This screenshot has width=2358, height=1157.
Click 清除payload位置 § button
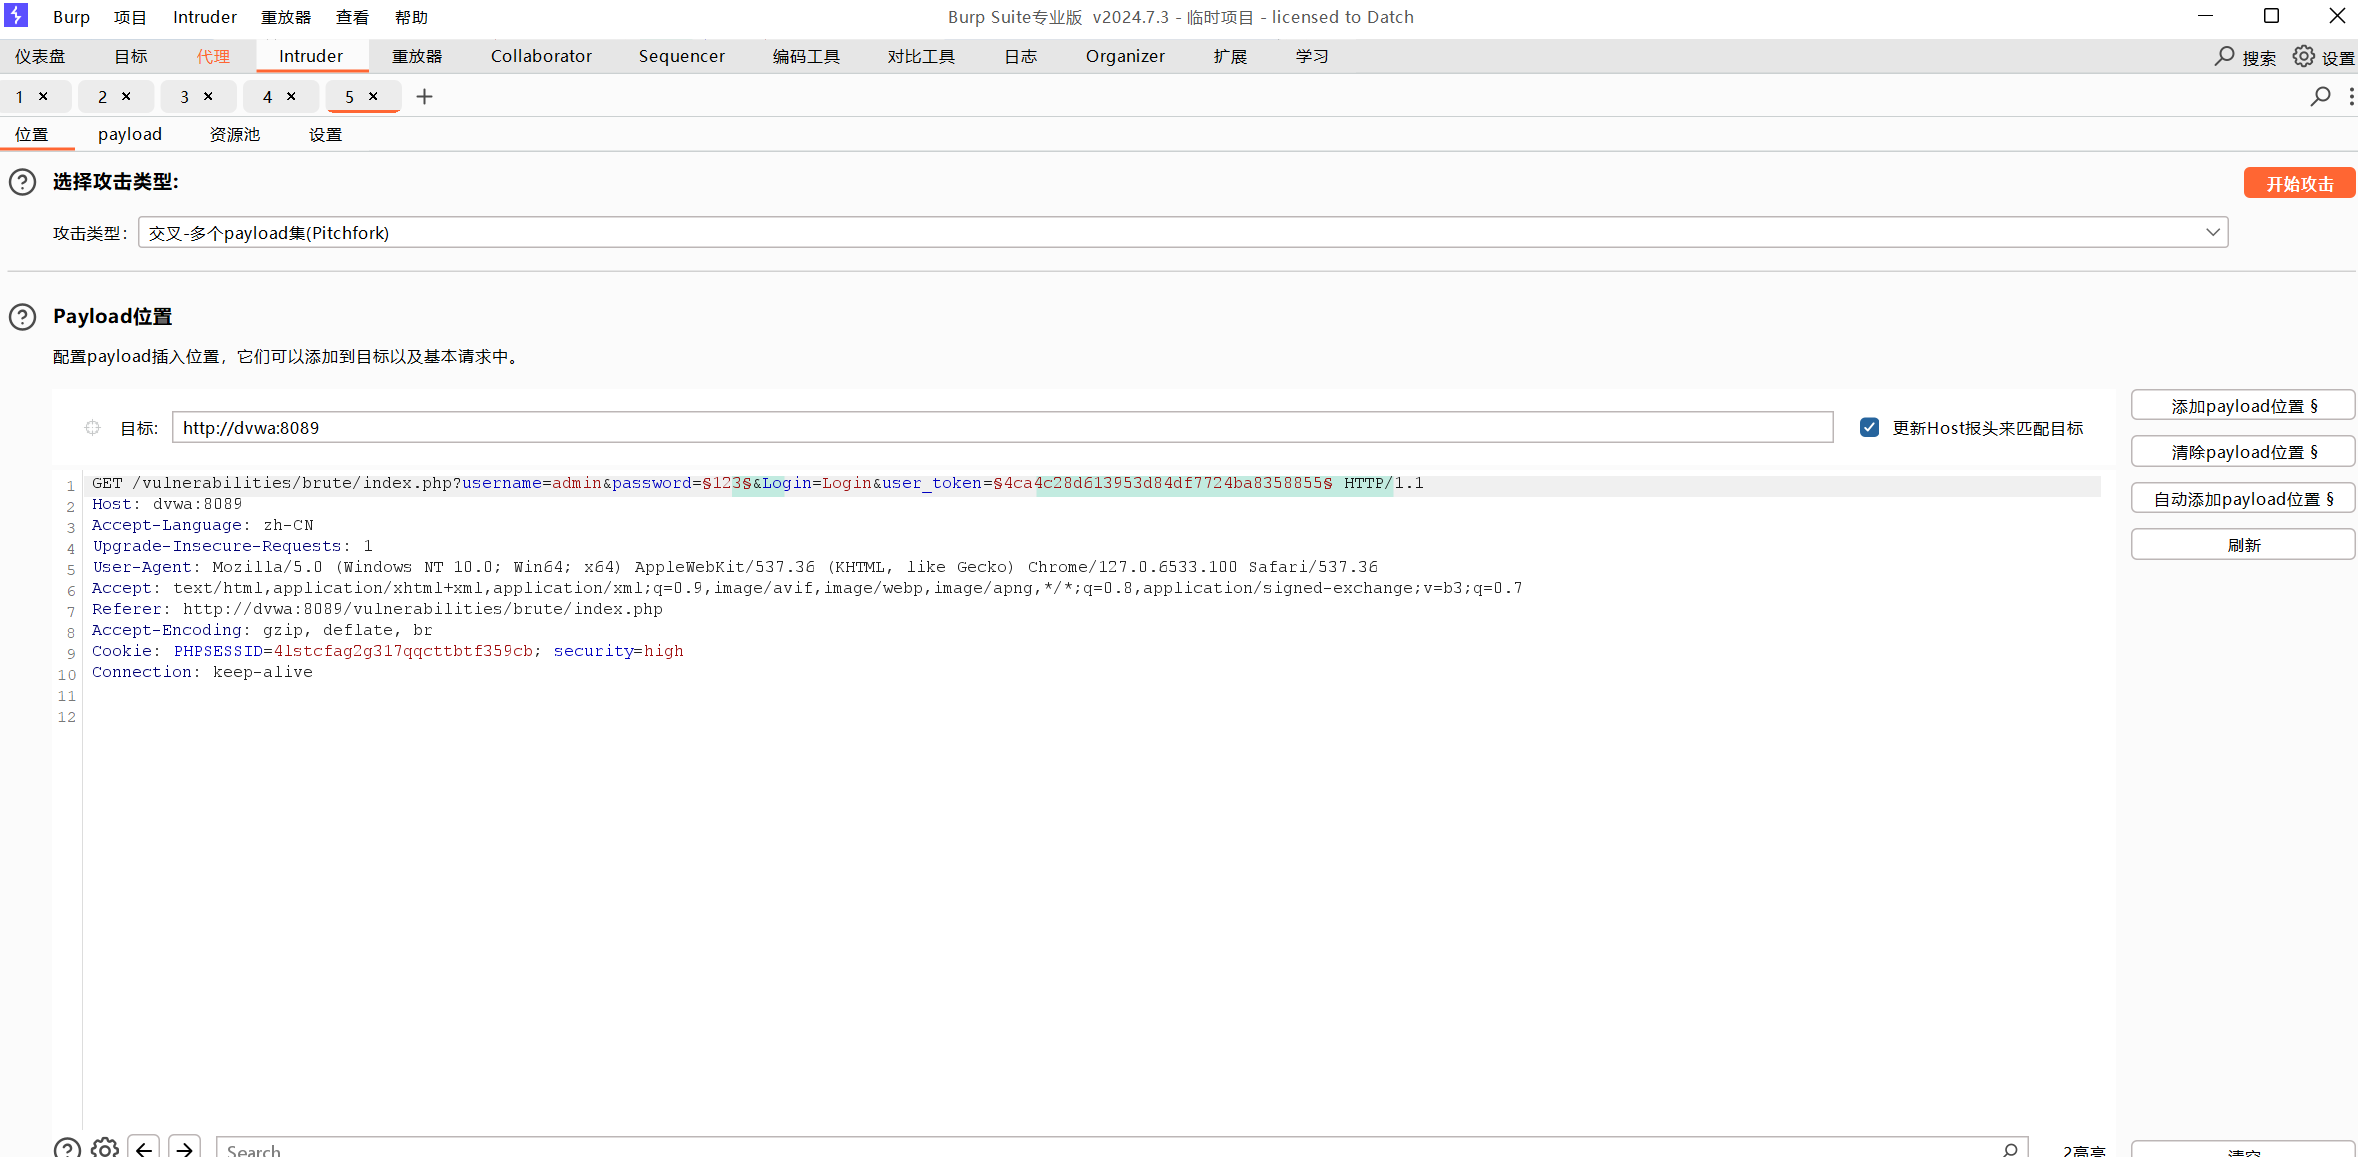pyautogui.click(x=2243, y=452)
